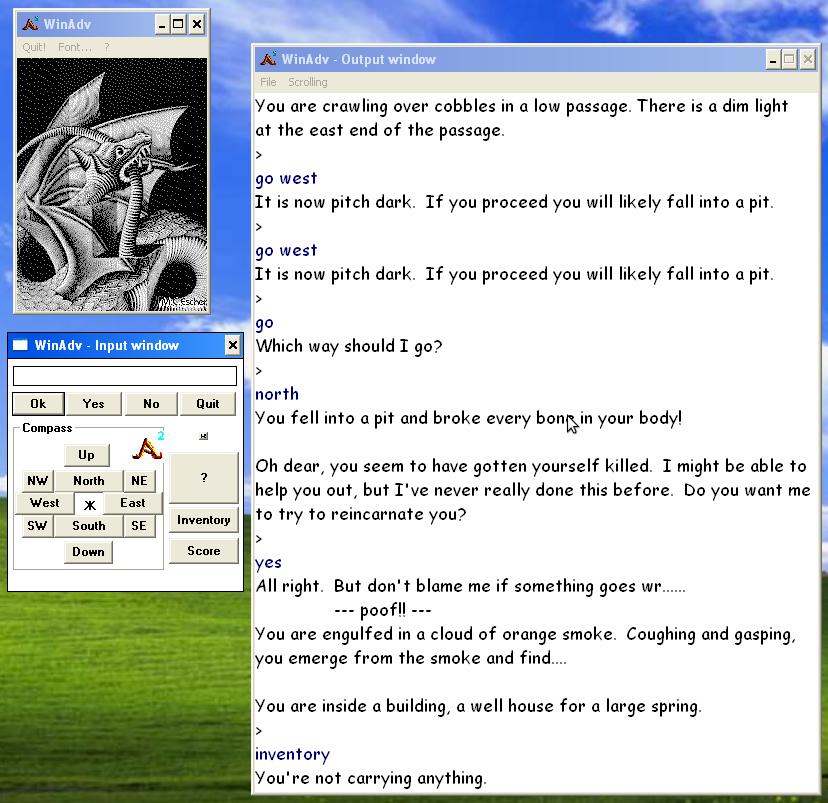Close the main WinAdv window
The height and width of the screenshot is (803, 828).
[196, 24]
